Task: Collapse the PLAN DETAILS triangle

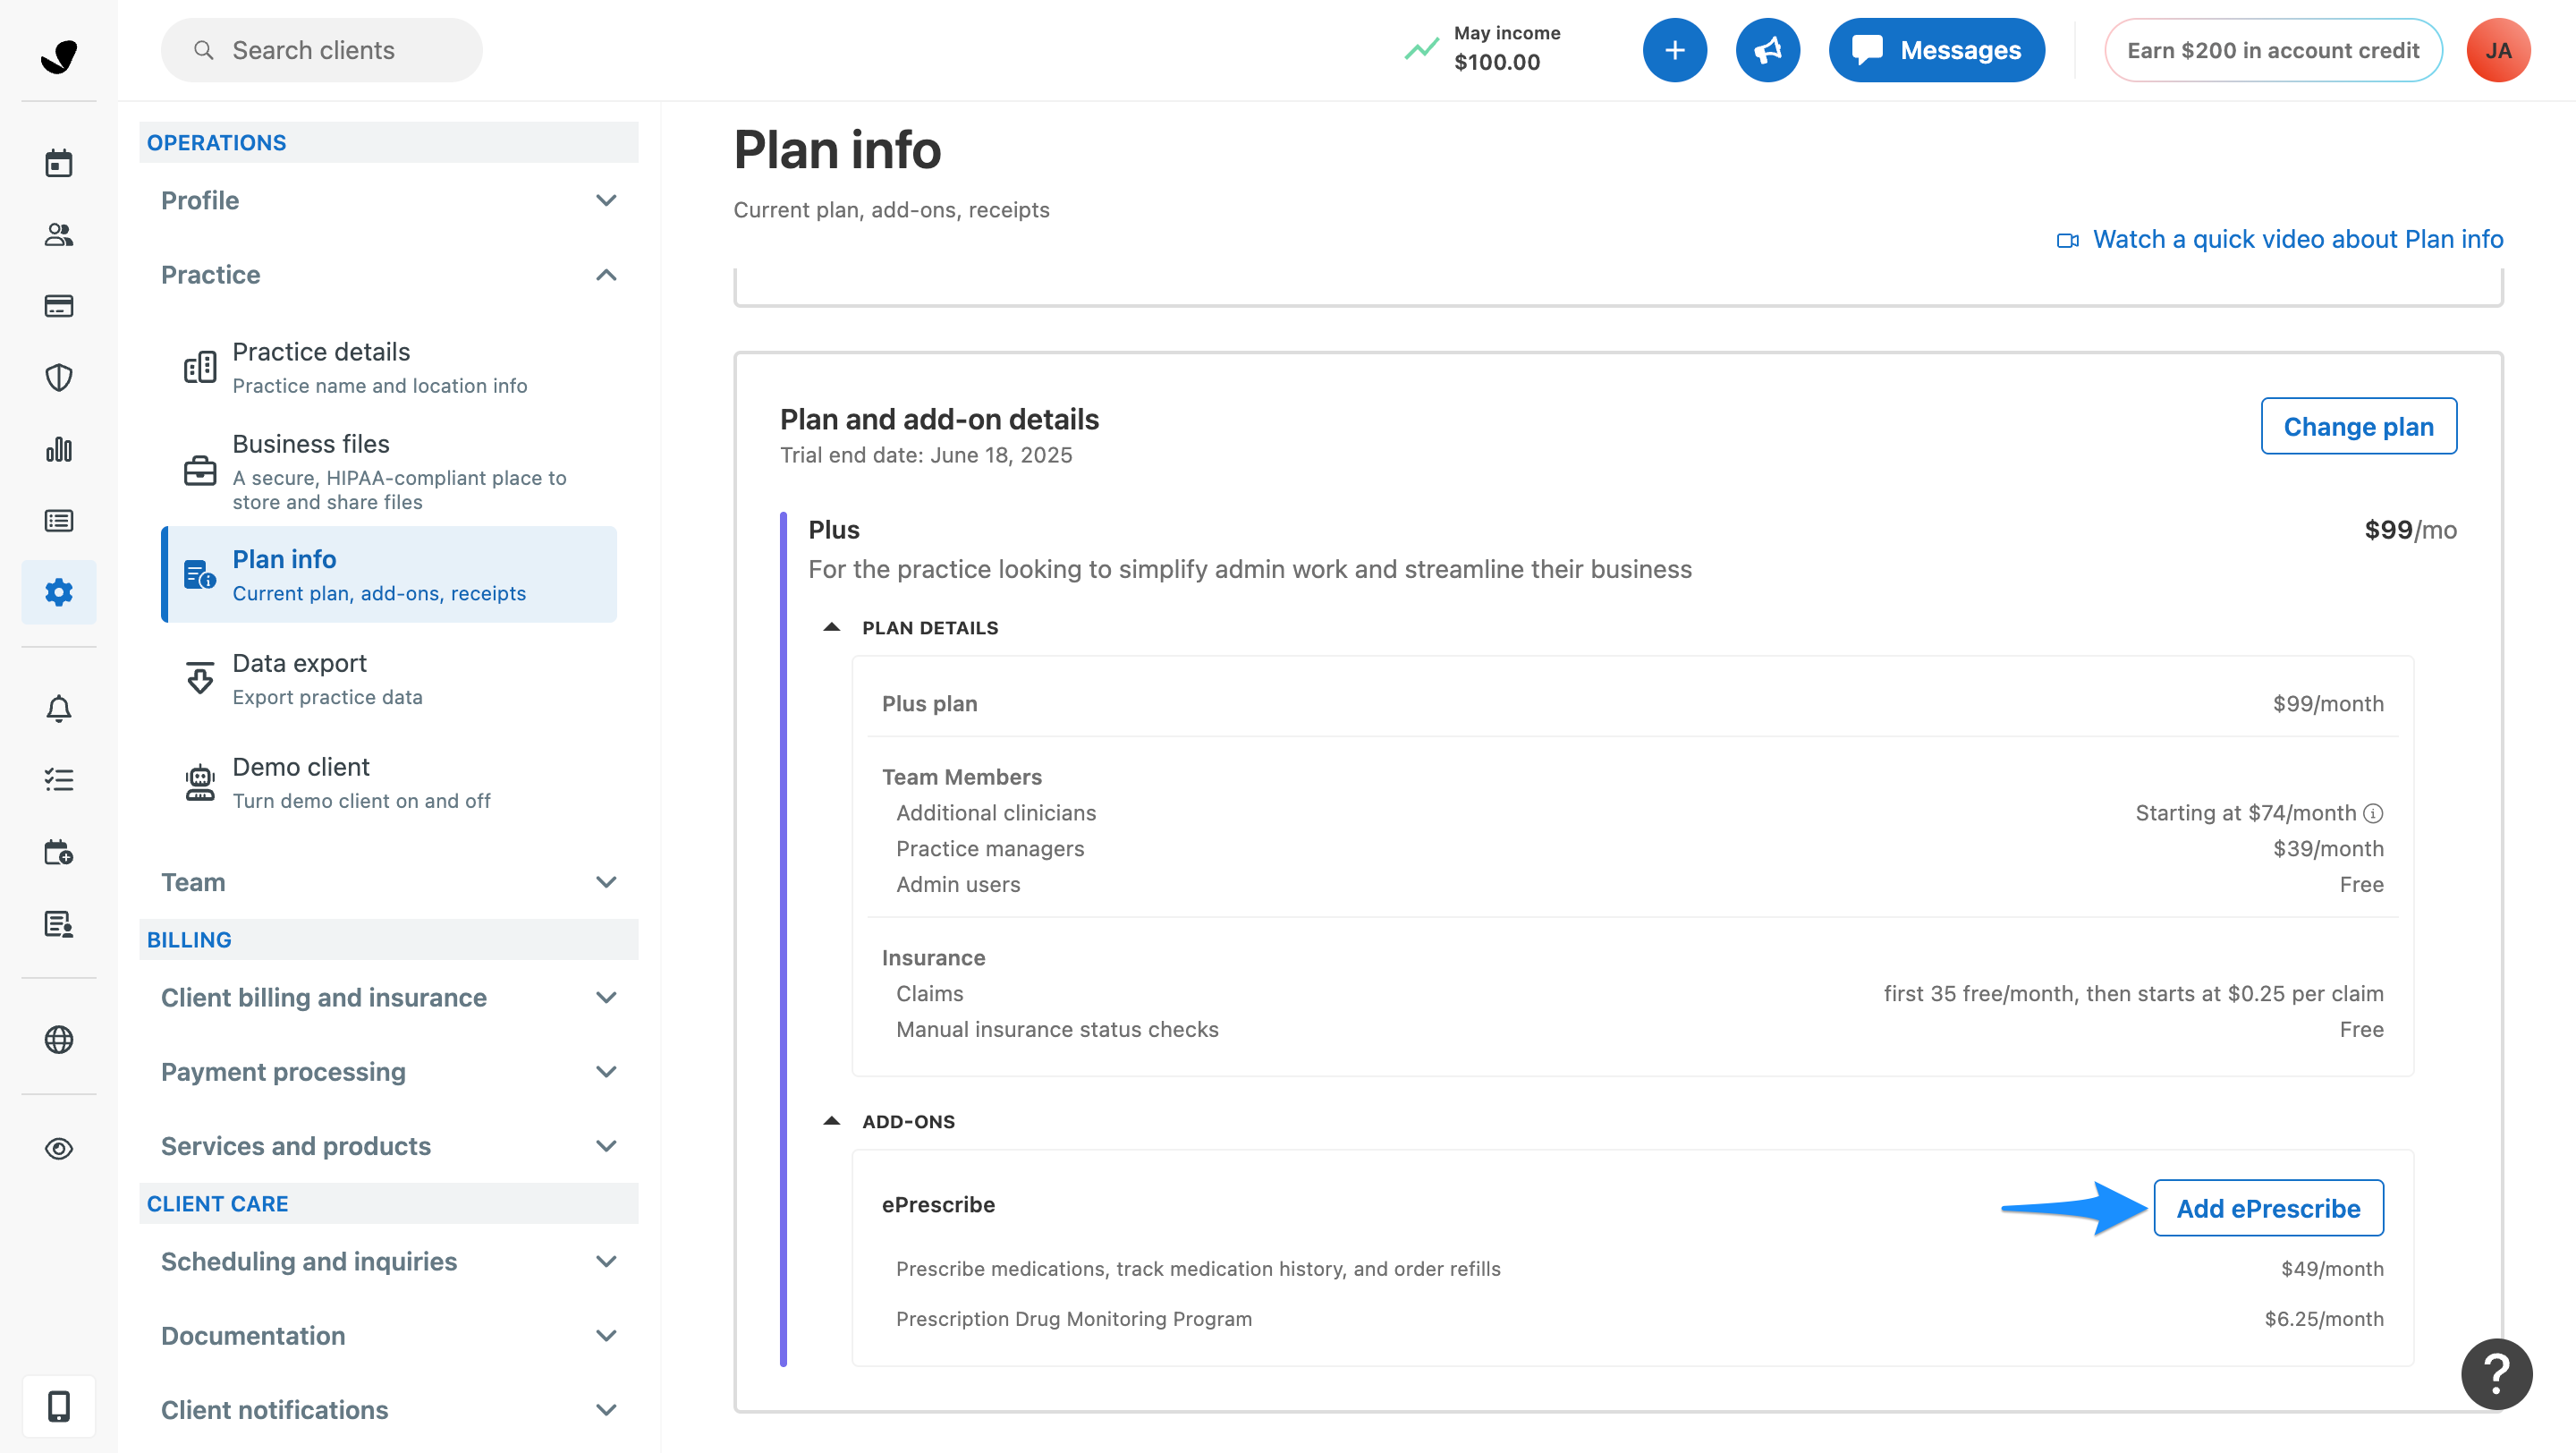Action: [831, 627]
